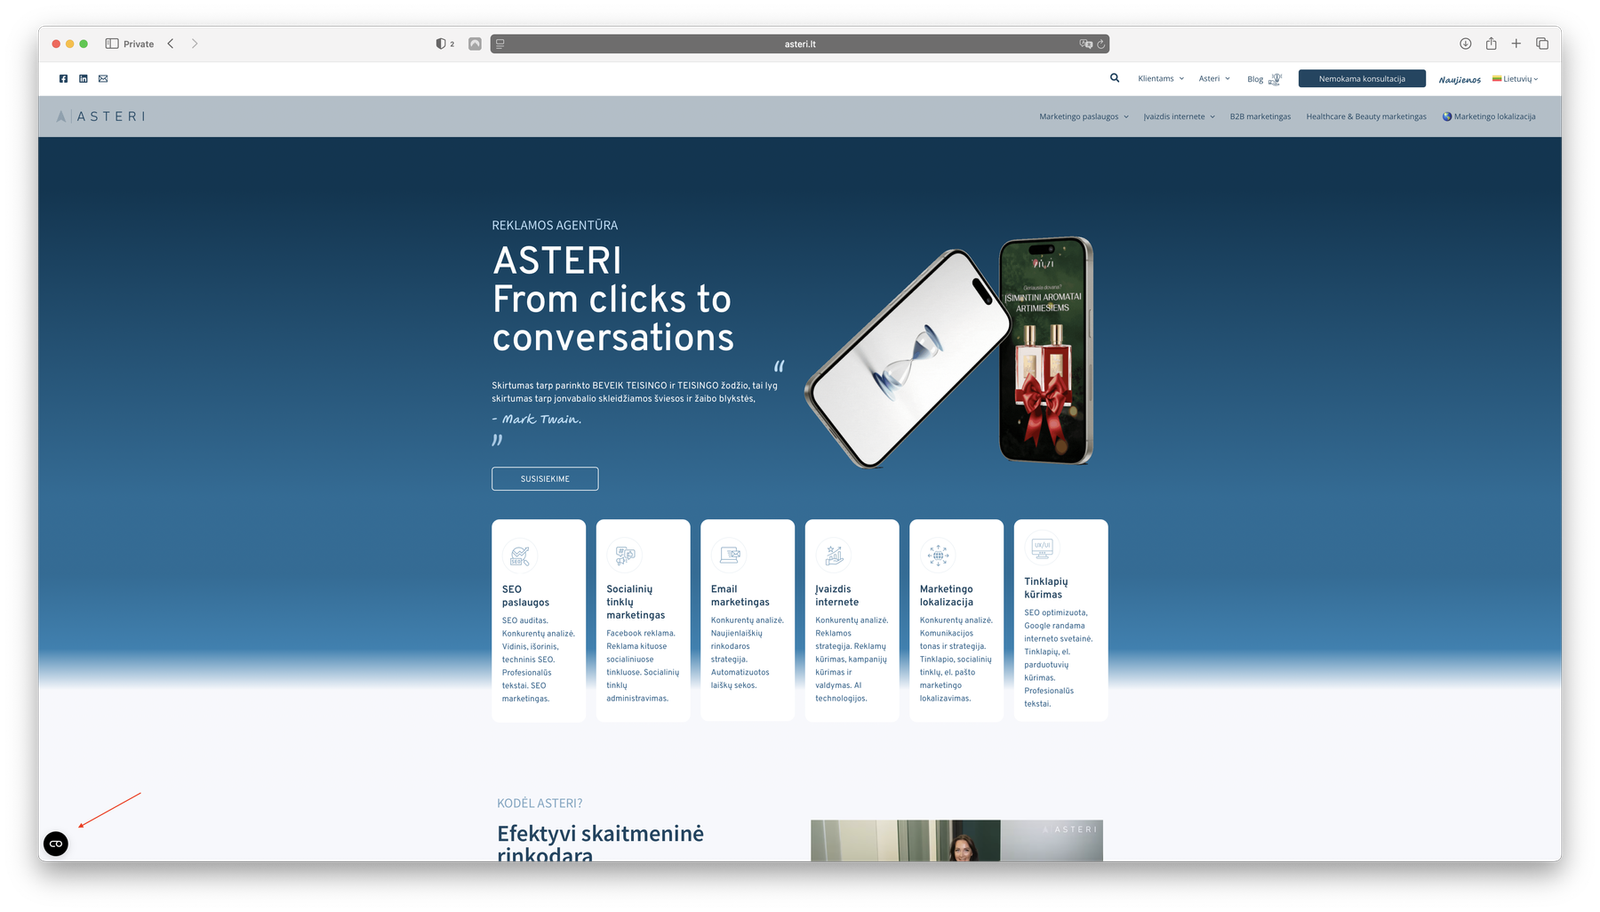Viewport: 1600px width, 912px height.
Task: Open Healthcare & Beauty marketingas page
Action: [1366, 117]
